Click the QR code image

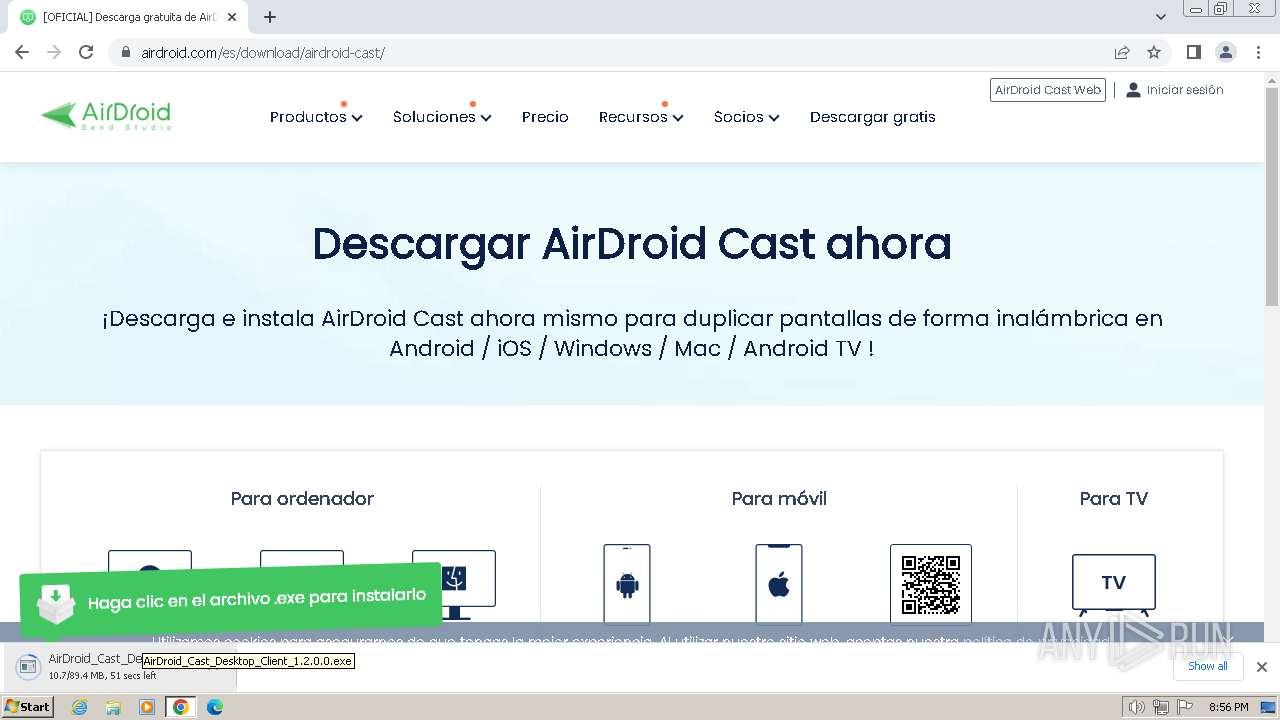(x=931, y=584)
